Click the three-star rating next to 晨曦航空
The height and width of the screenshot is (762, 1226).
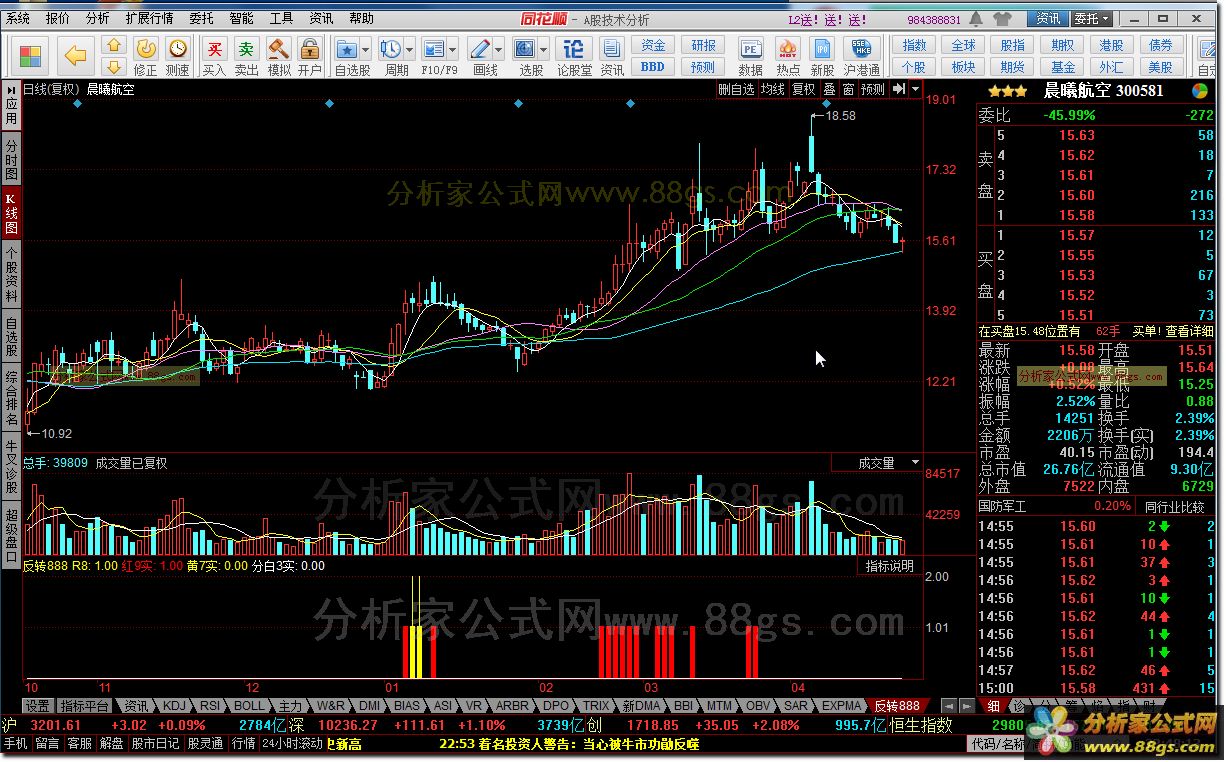click(1007, 90)
